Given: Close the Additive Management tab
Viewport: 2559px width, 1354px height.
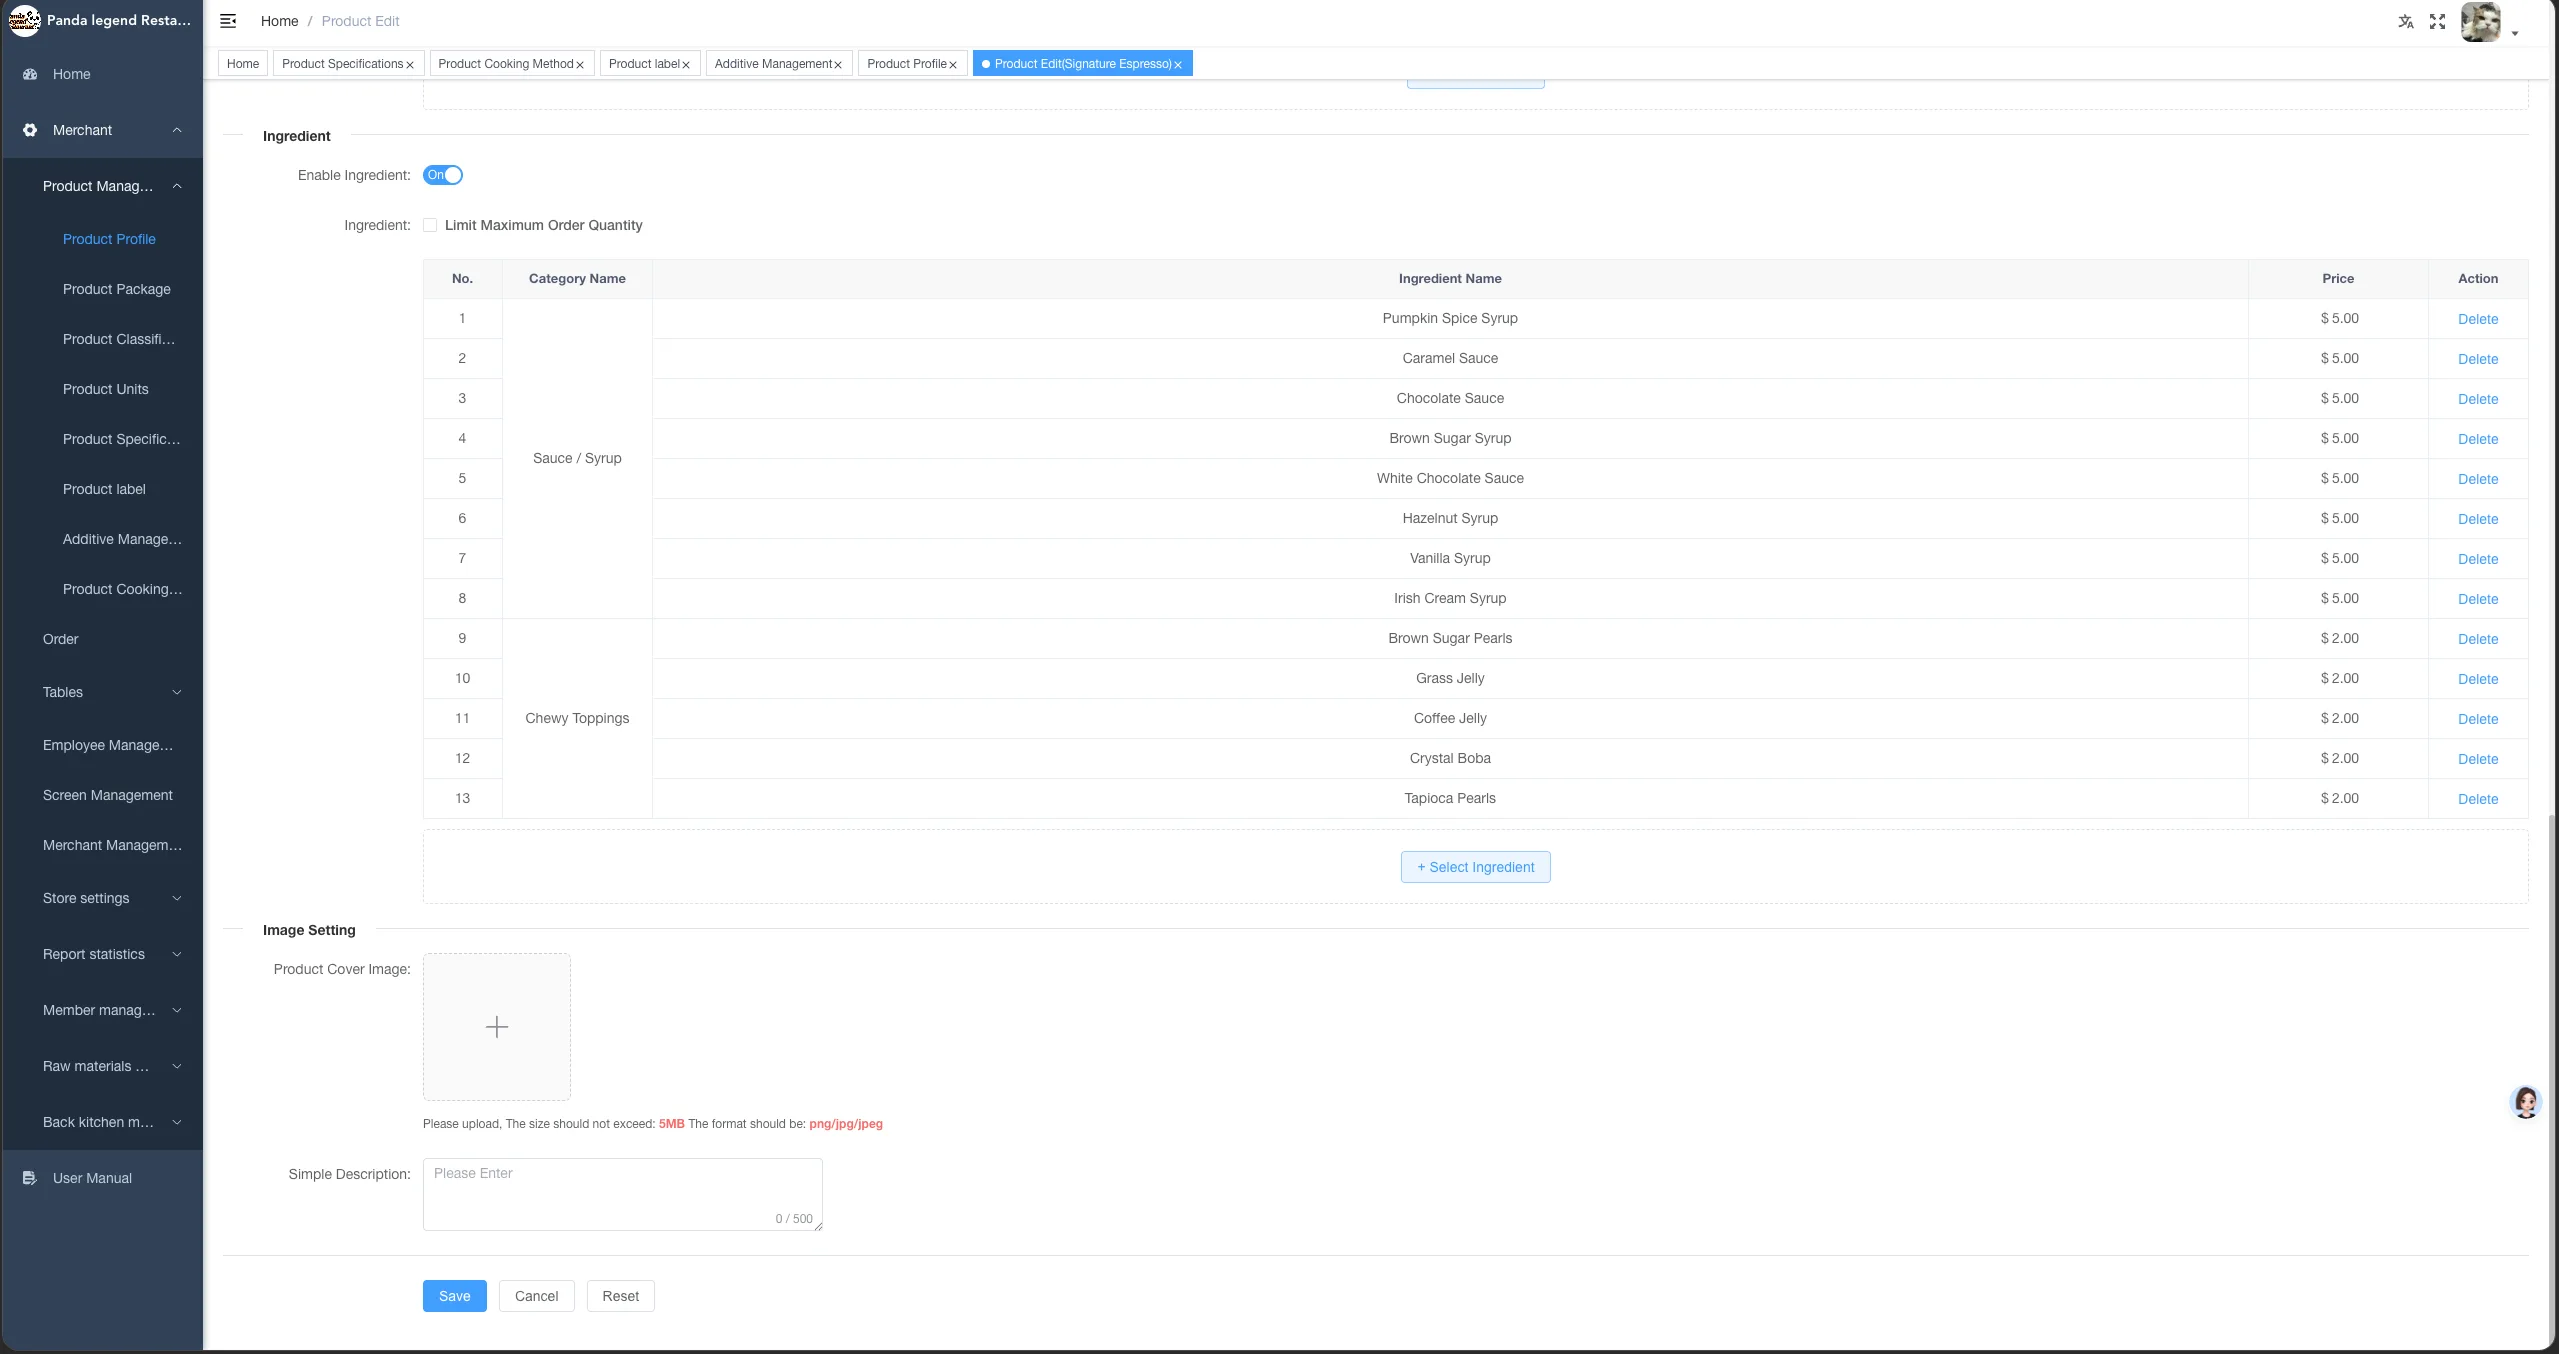Looking at the screenshot, I should 838,65.
